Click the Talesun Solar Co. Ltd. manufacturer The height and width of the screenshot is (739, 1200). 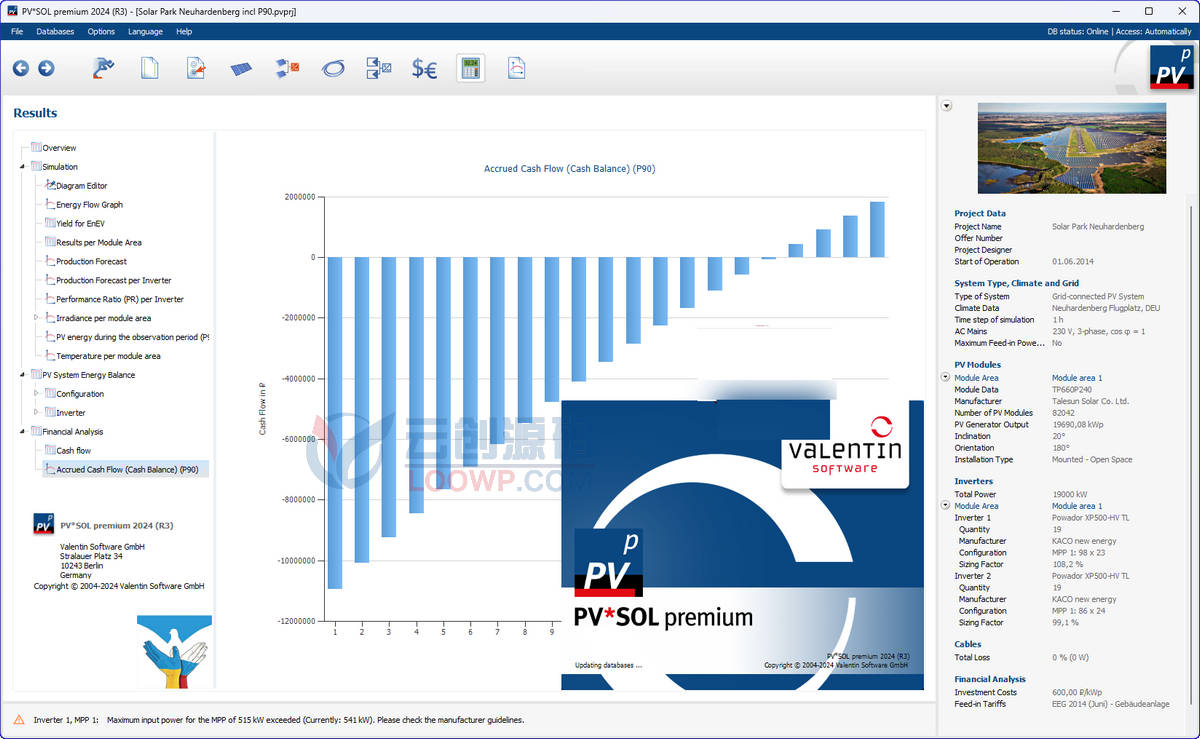[1090, 401]
